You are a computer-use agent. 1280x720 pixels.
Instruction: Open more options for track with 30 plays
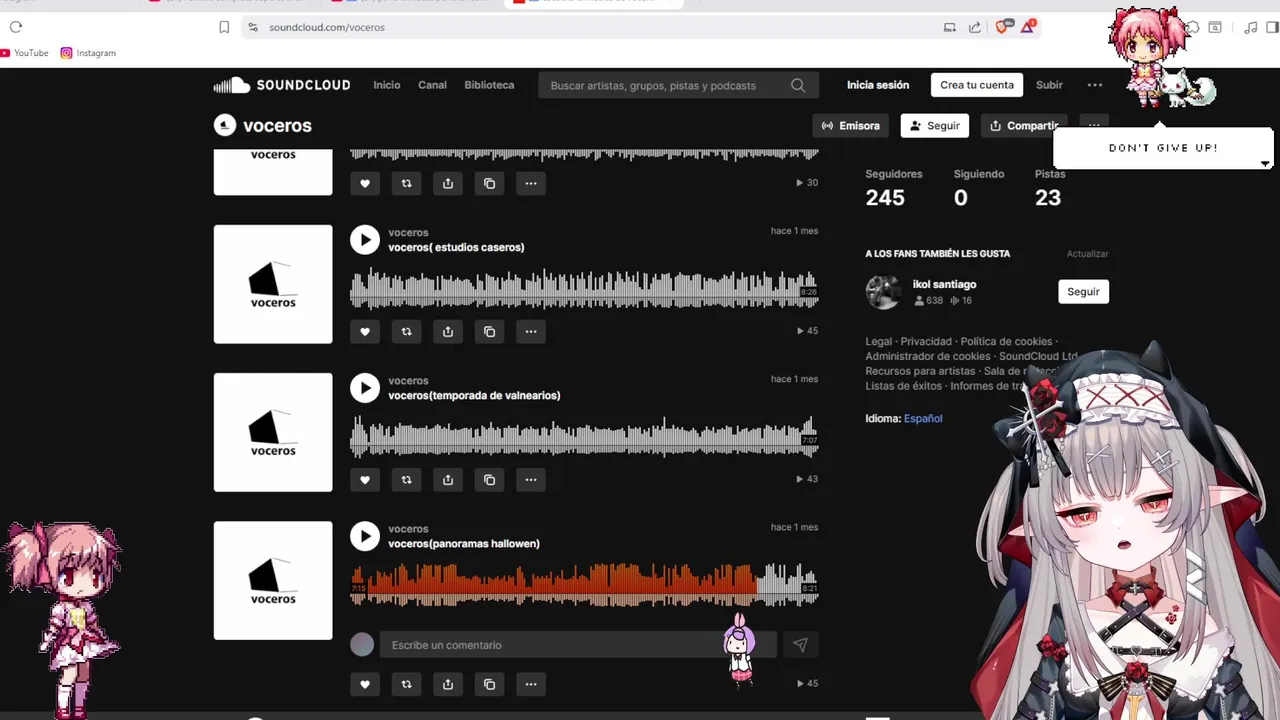(x=531, y=183)
